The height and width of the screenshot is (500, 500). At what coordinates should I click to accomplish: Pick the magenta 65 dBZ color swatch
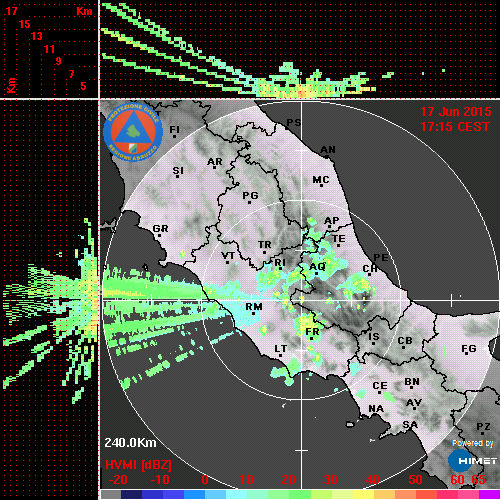point(489,494)
